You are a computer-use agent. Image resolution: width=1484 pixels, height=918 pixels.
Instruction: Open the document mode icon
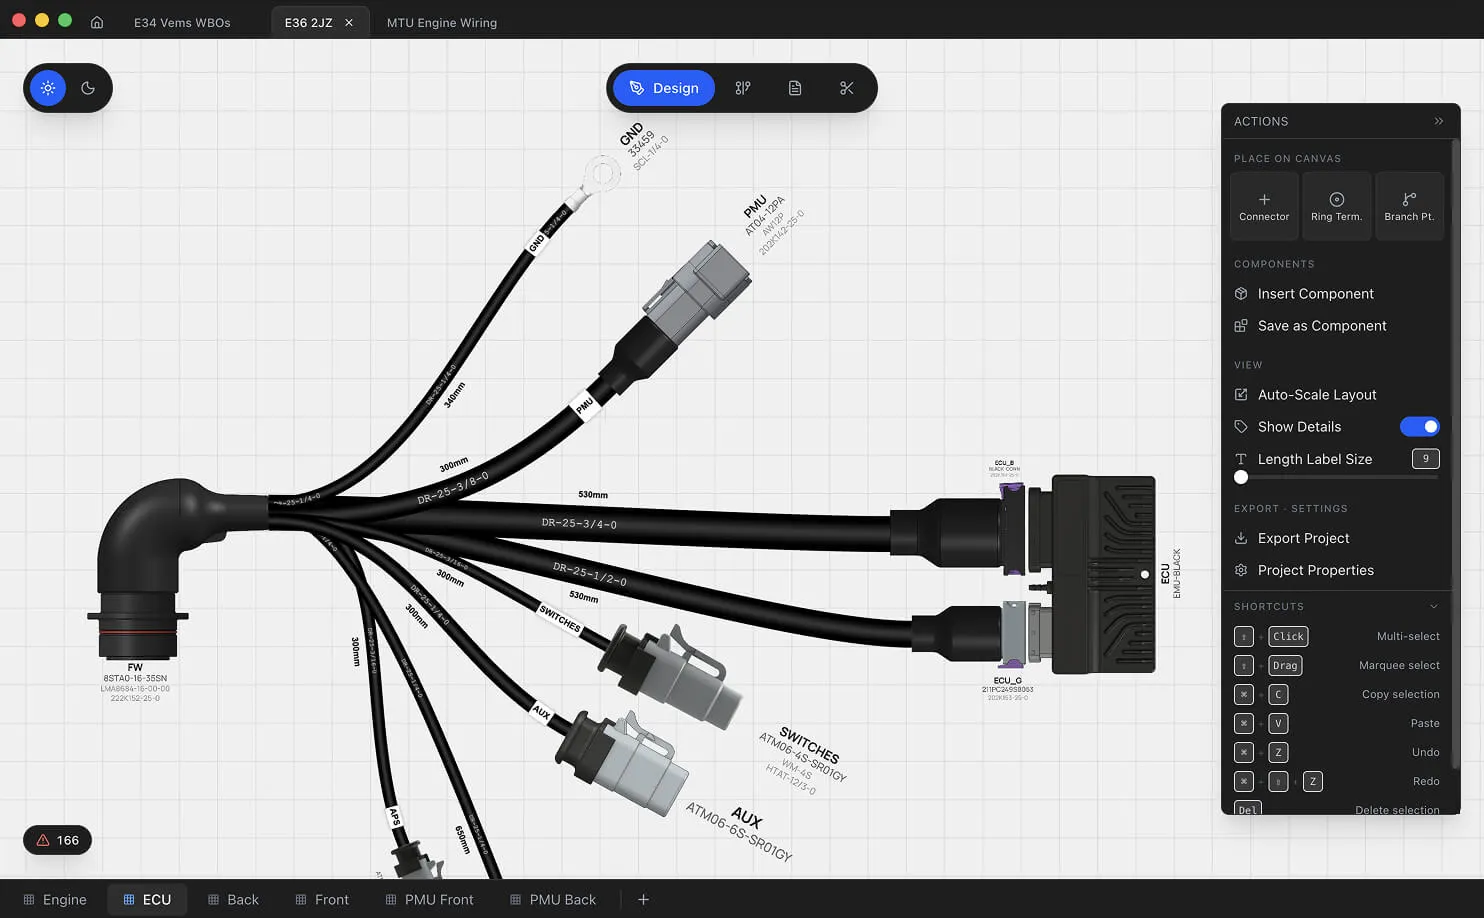pos(795,88)
